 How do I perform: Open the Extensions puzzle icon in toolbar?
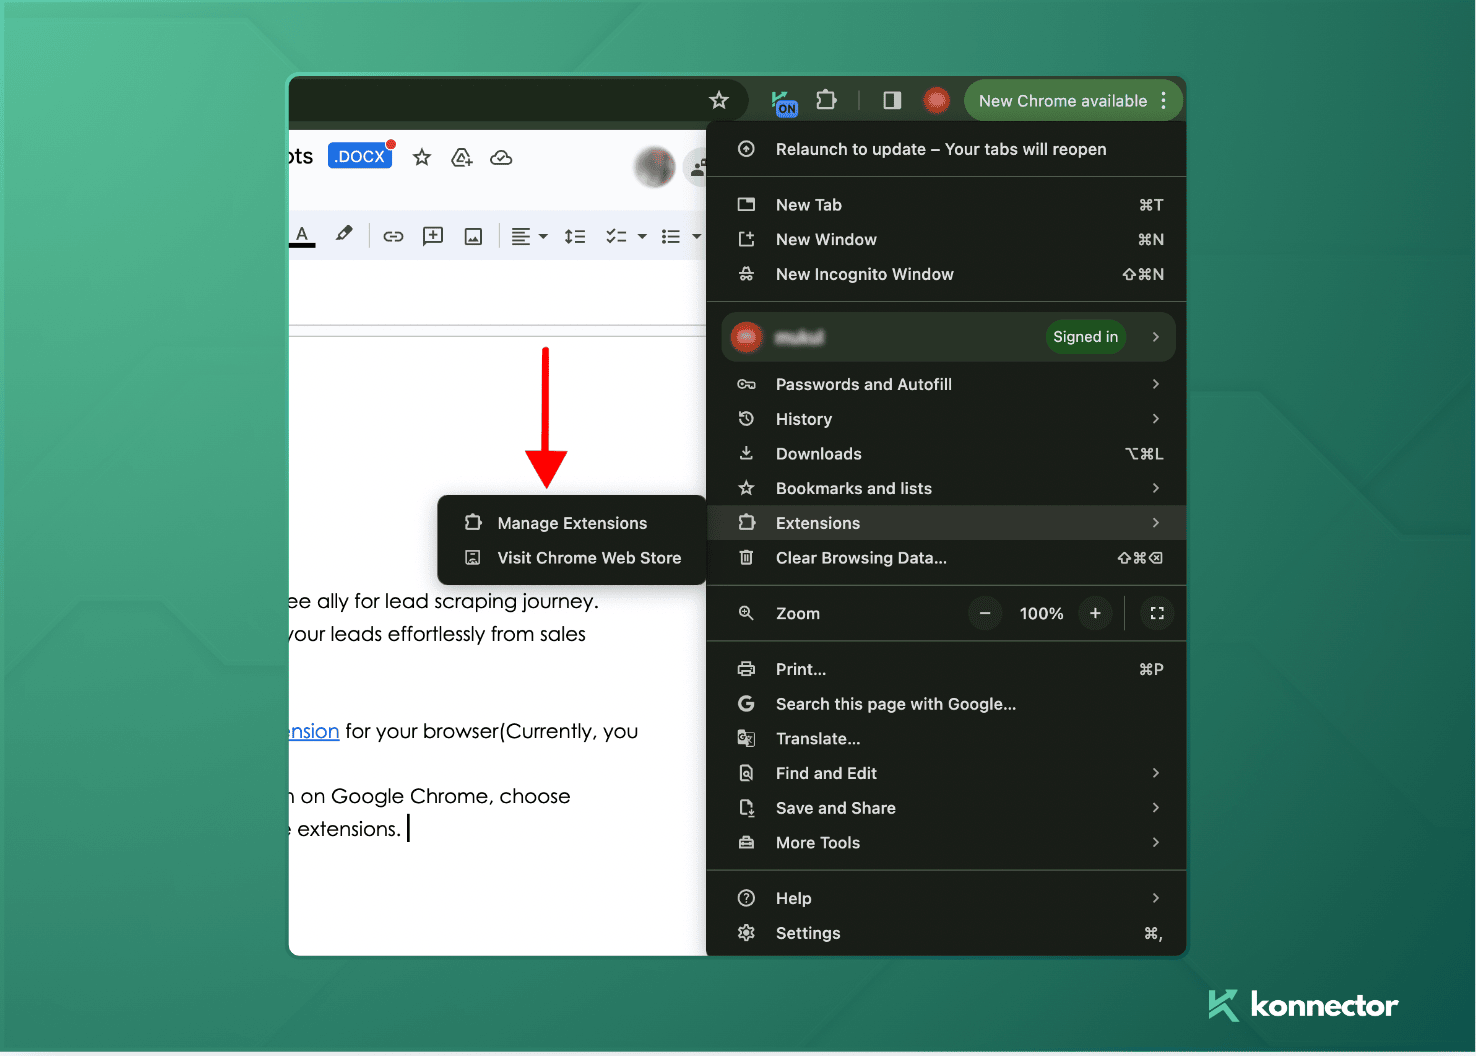pyautogui.click(x=826, y=100)
